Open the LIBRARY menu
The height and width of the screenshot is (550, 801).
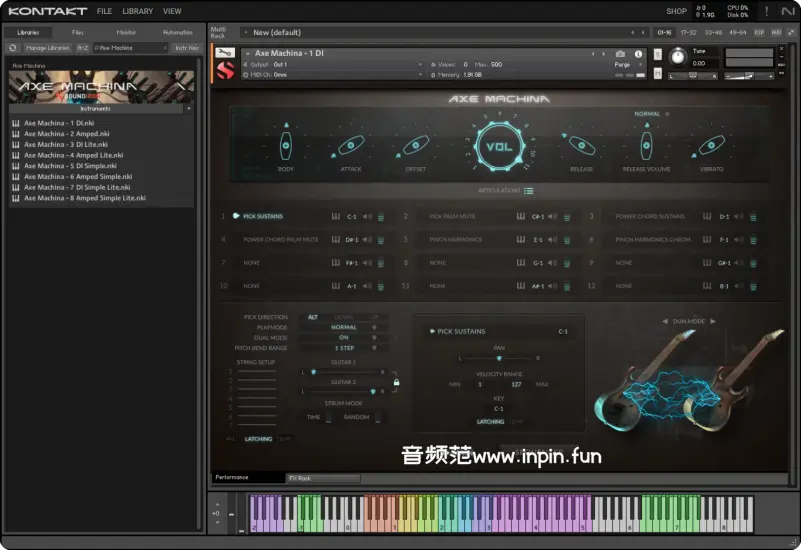(x=137, y=11)
